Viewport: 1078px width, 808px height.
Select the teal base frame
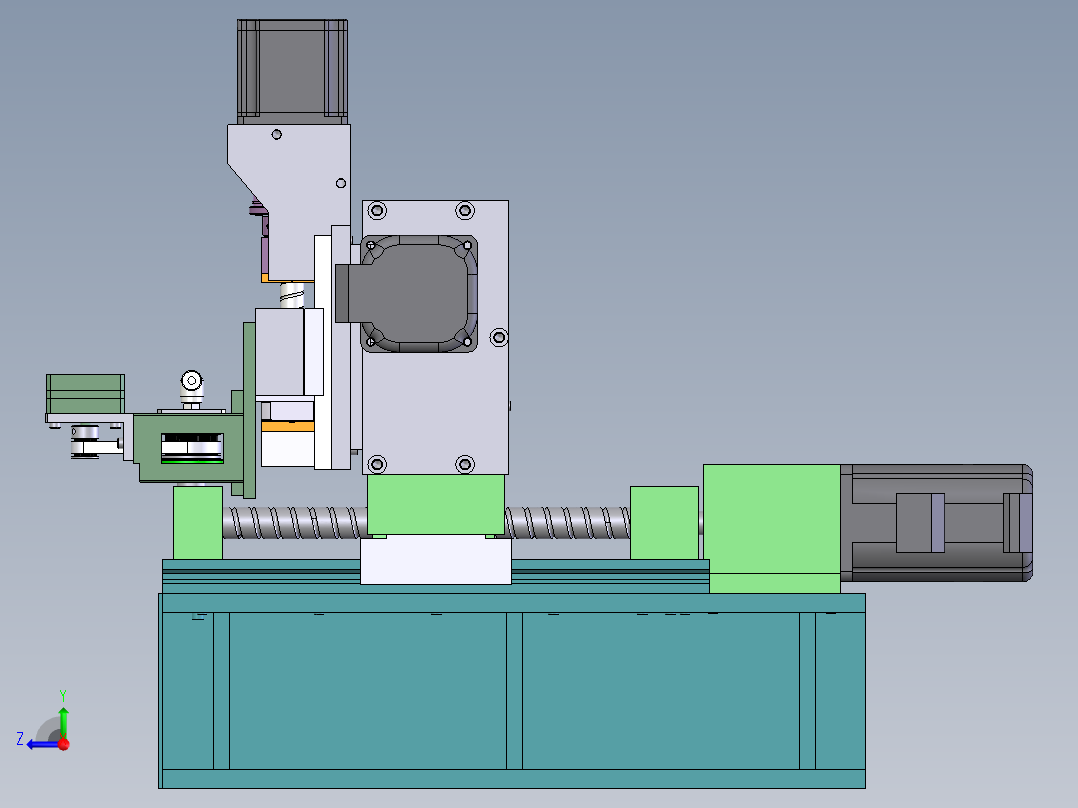[512, 690]
